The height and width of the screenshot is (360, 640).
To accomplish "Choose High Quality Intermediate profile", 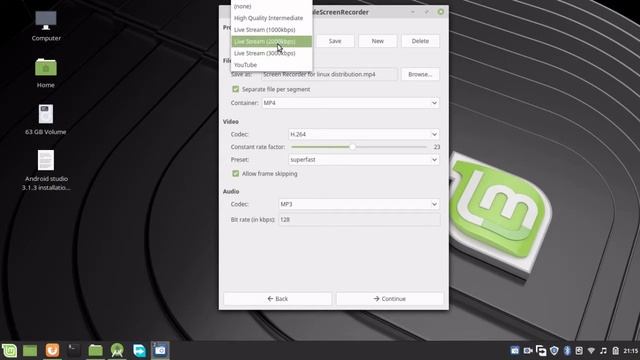I will coord(271,18).
